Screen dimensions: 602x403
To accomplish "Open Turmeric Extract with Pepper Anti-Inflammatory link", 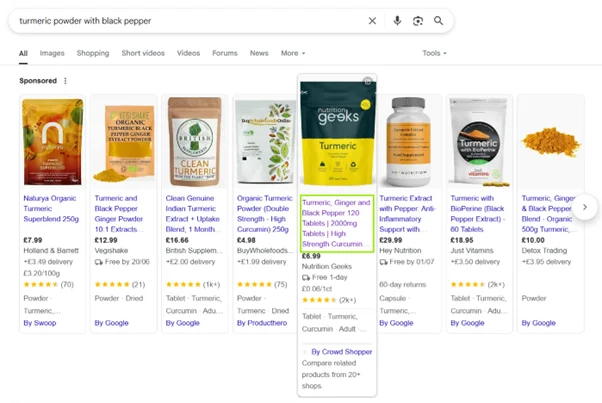I will (x=407, y=214).
